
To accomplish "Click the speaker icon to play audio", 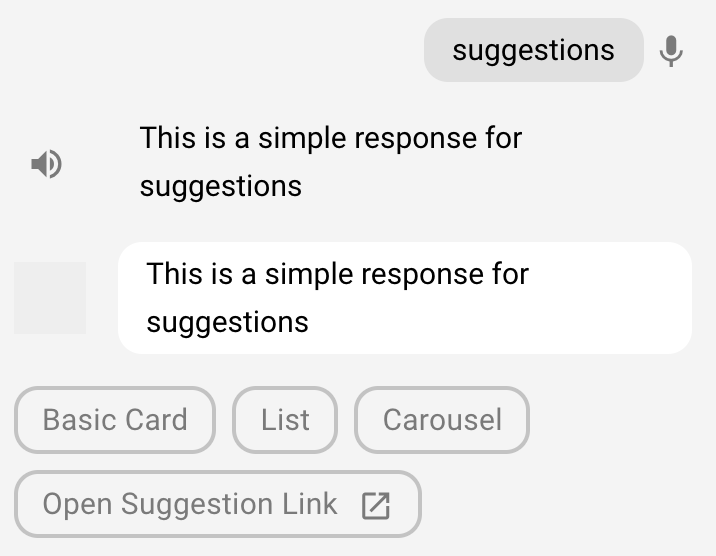I will [x=46, y=163].
